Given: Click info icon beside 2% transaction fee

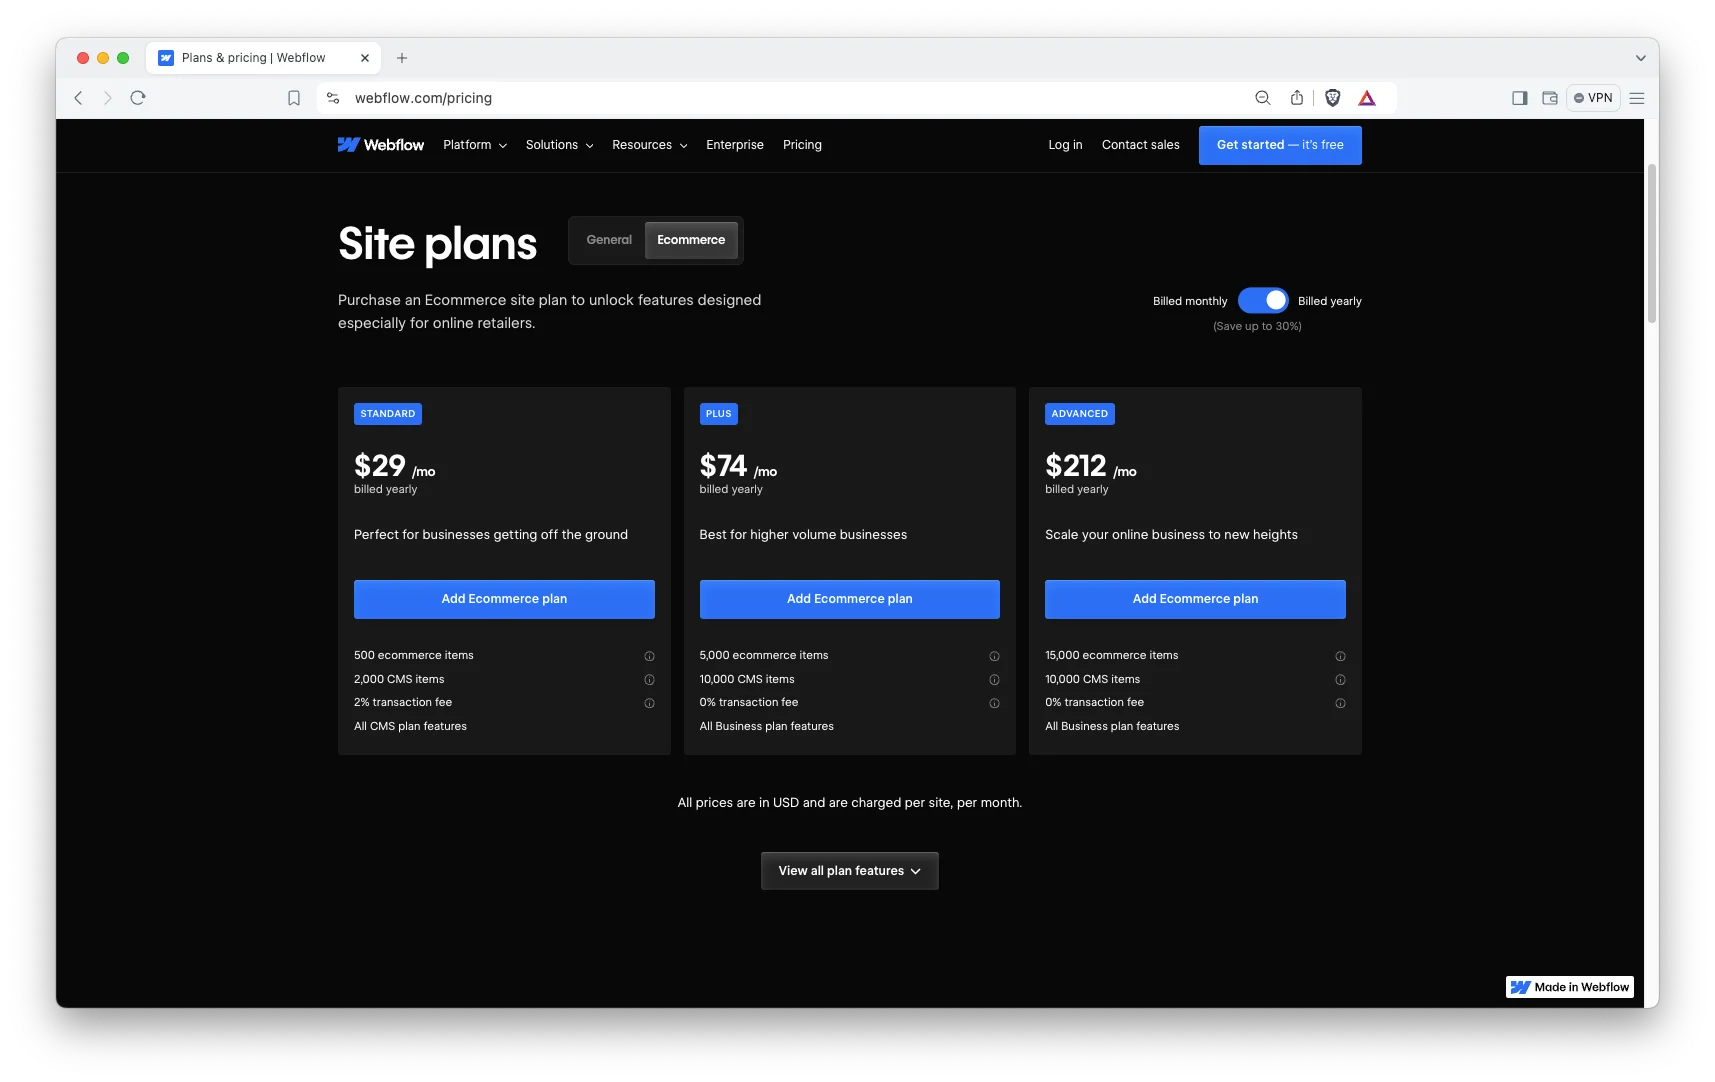Looking at the screenshot, I should (x=649, y=703).
